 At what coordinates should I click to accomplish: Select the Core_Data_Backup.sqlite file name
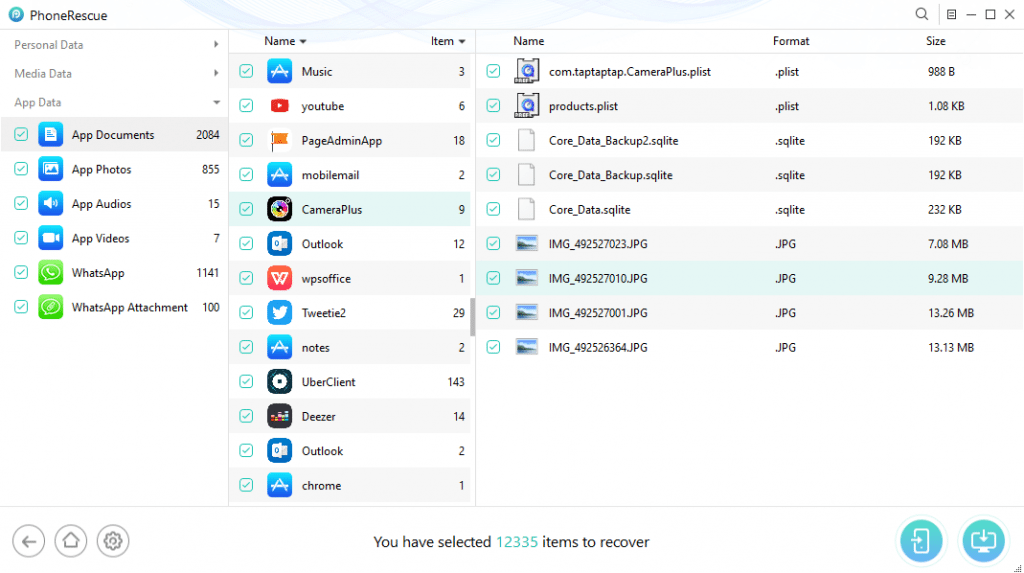coord(611,175)
